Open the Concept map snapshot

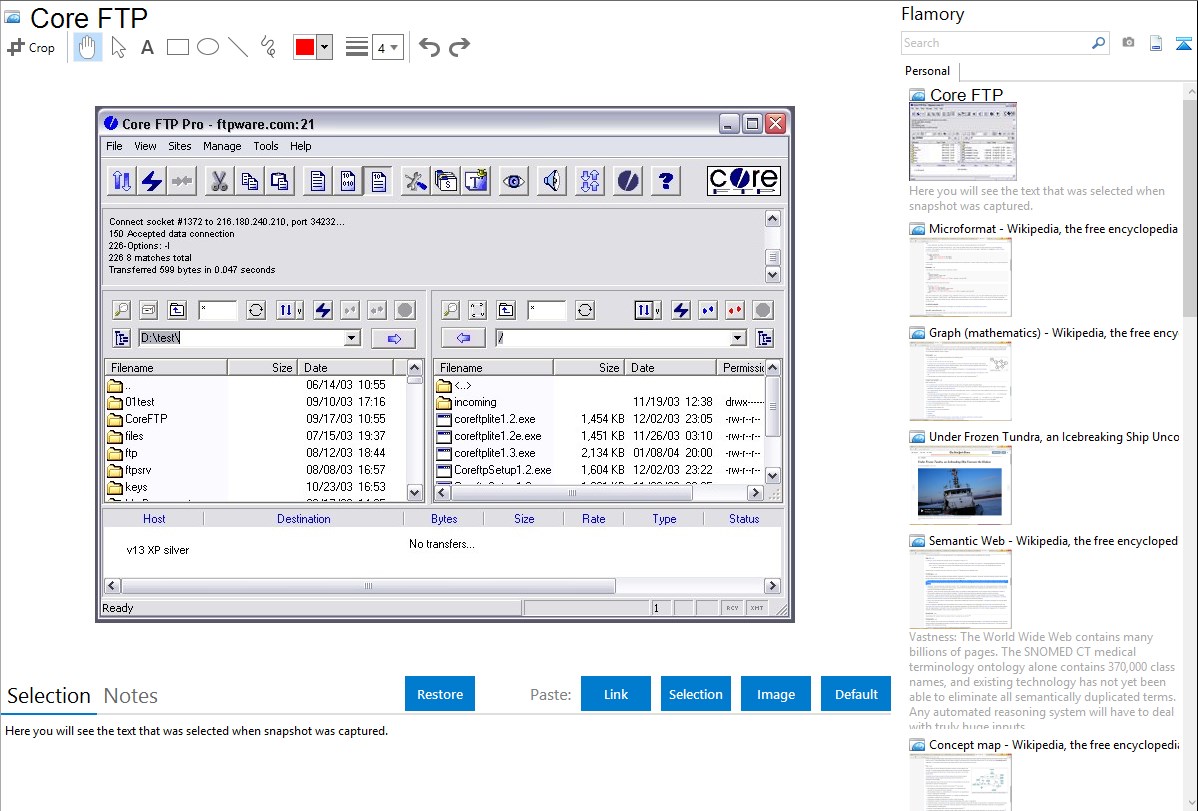pyautogui.click(x=960, y=782)
